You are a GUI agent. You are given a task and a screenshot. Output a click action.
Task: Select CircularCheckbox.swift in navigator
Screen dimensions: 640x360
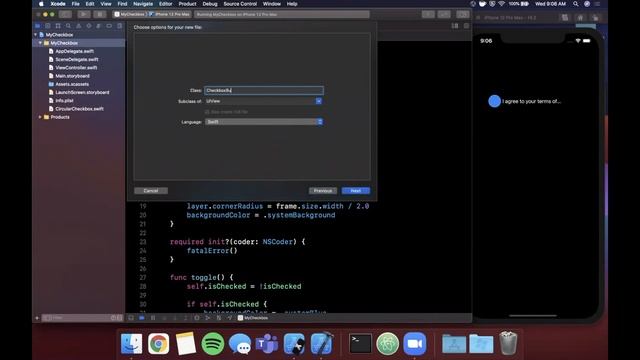point(79,109)
